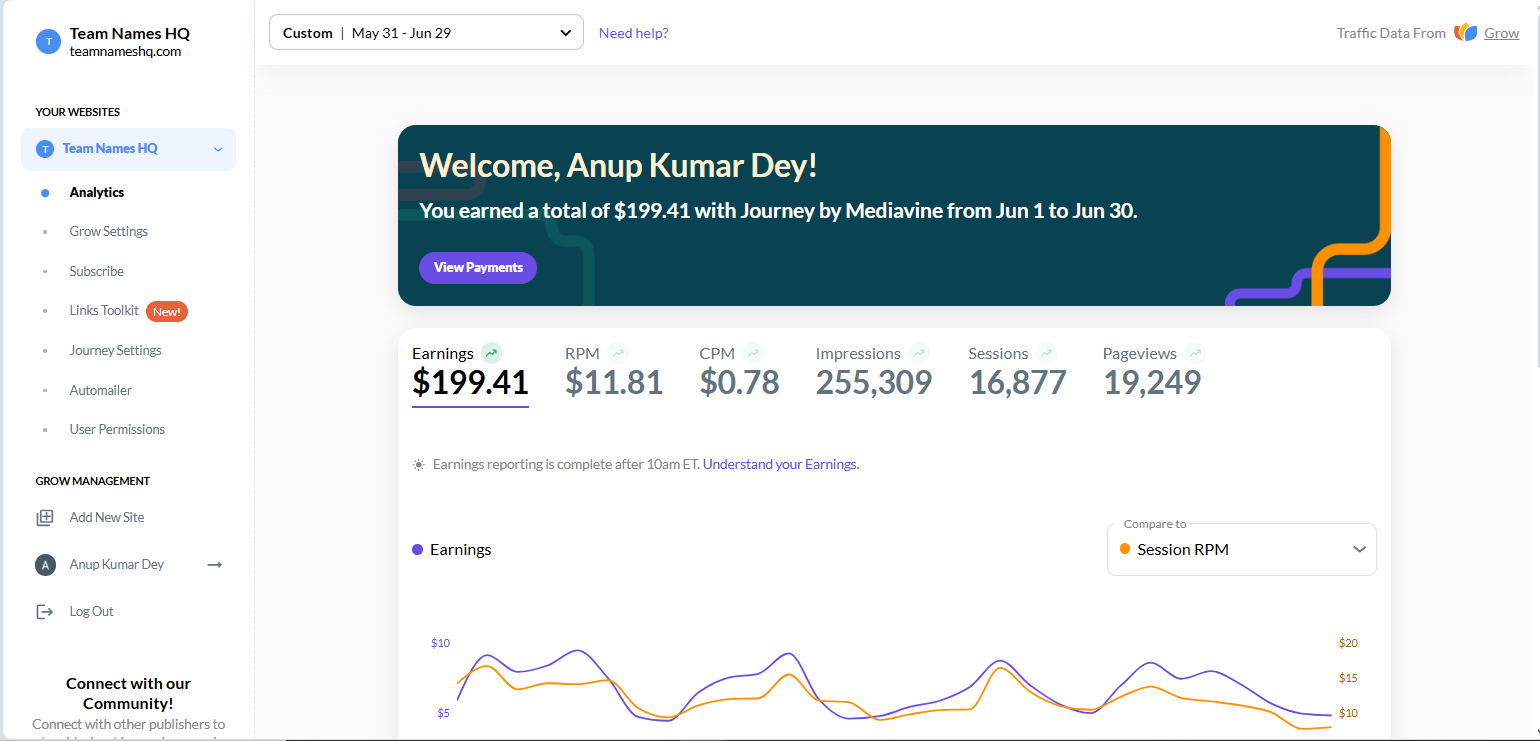This screenshot has height=741, width=1540.
Task: Open User Permissions in the sidebar
Action: [x=117, y=429]
